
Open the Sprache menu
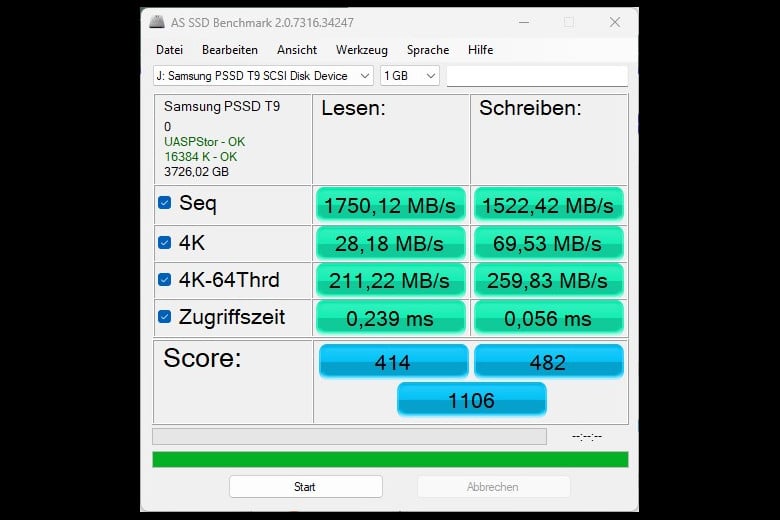[x=428, y=50]
